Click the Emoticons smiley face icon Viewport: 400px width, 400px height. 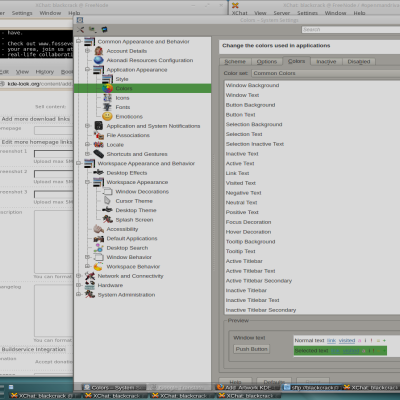coord(107,116)
